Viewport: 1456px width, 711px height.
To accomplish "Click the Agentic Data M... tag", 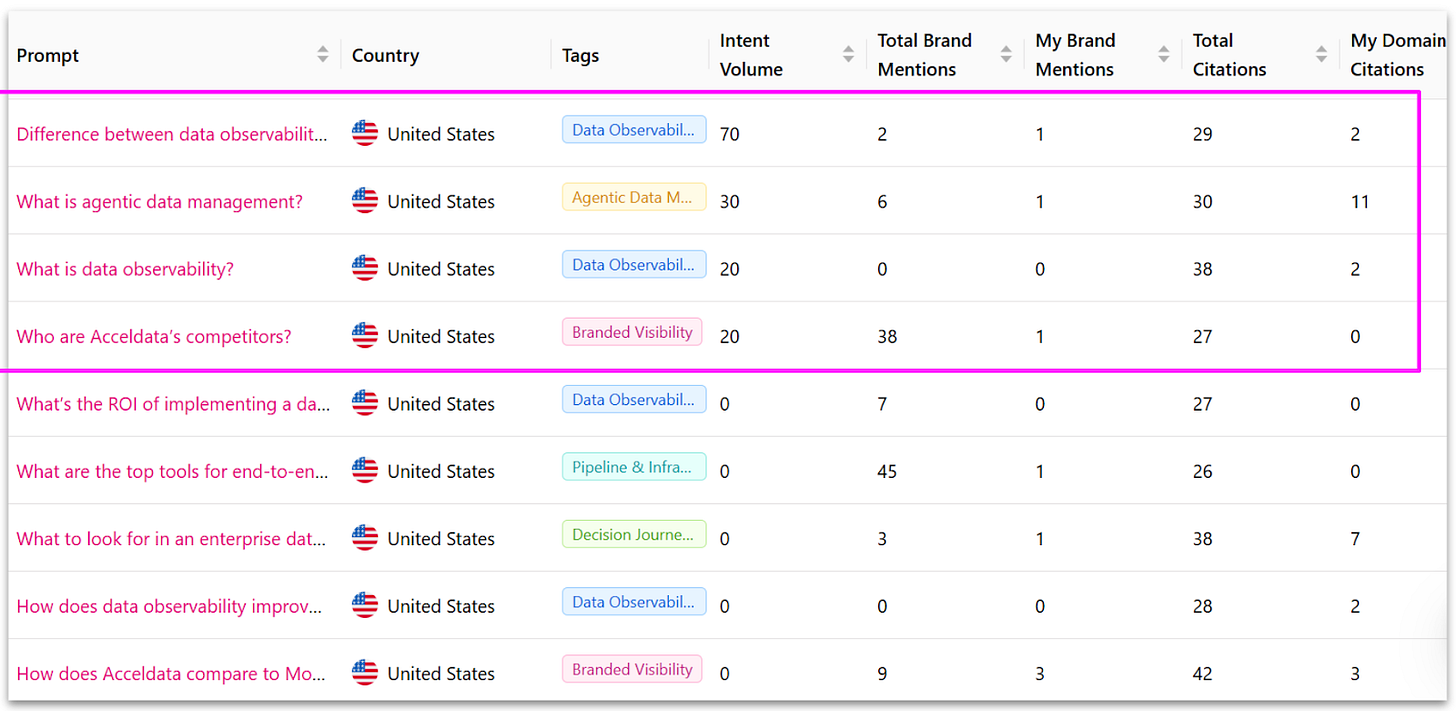I will tap(634, 197).
